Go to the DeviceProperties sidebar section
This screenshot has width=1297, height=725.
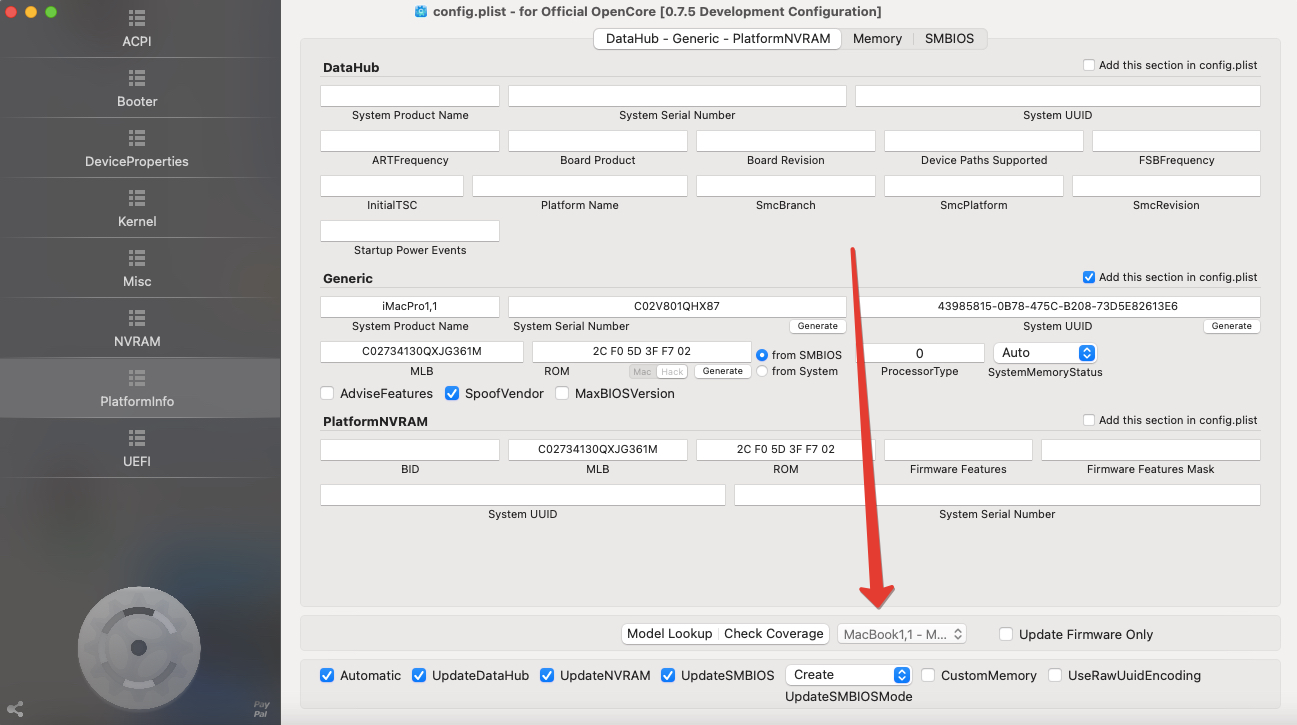(137, 149)
